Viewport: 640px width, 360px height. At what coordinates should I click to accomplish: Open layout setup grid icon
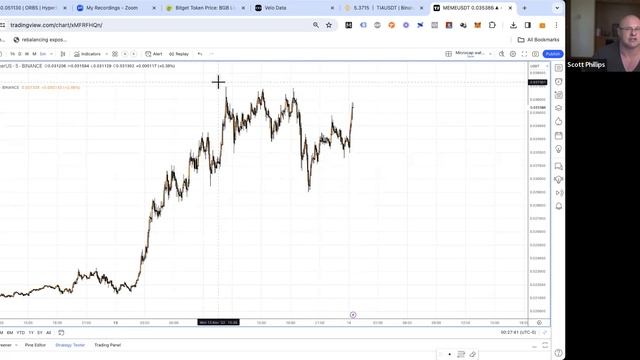(448, 54)
